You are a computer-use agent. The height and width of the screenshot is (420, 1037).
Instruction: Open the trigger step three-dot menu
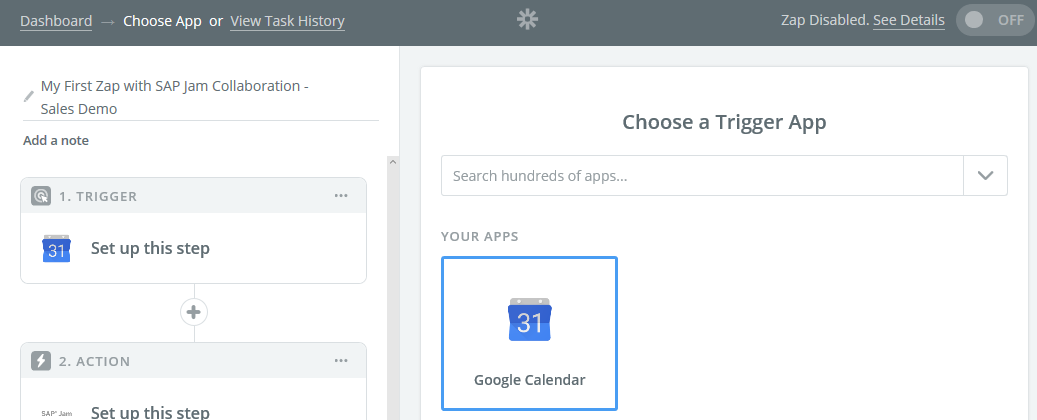pos(341,196)
